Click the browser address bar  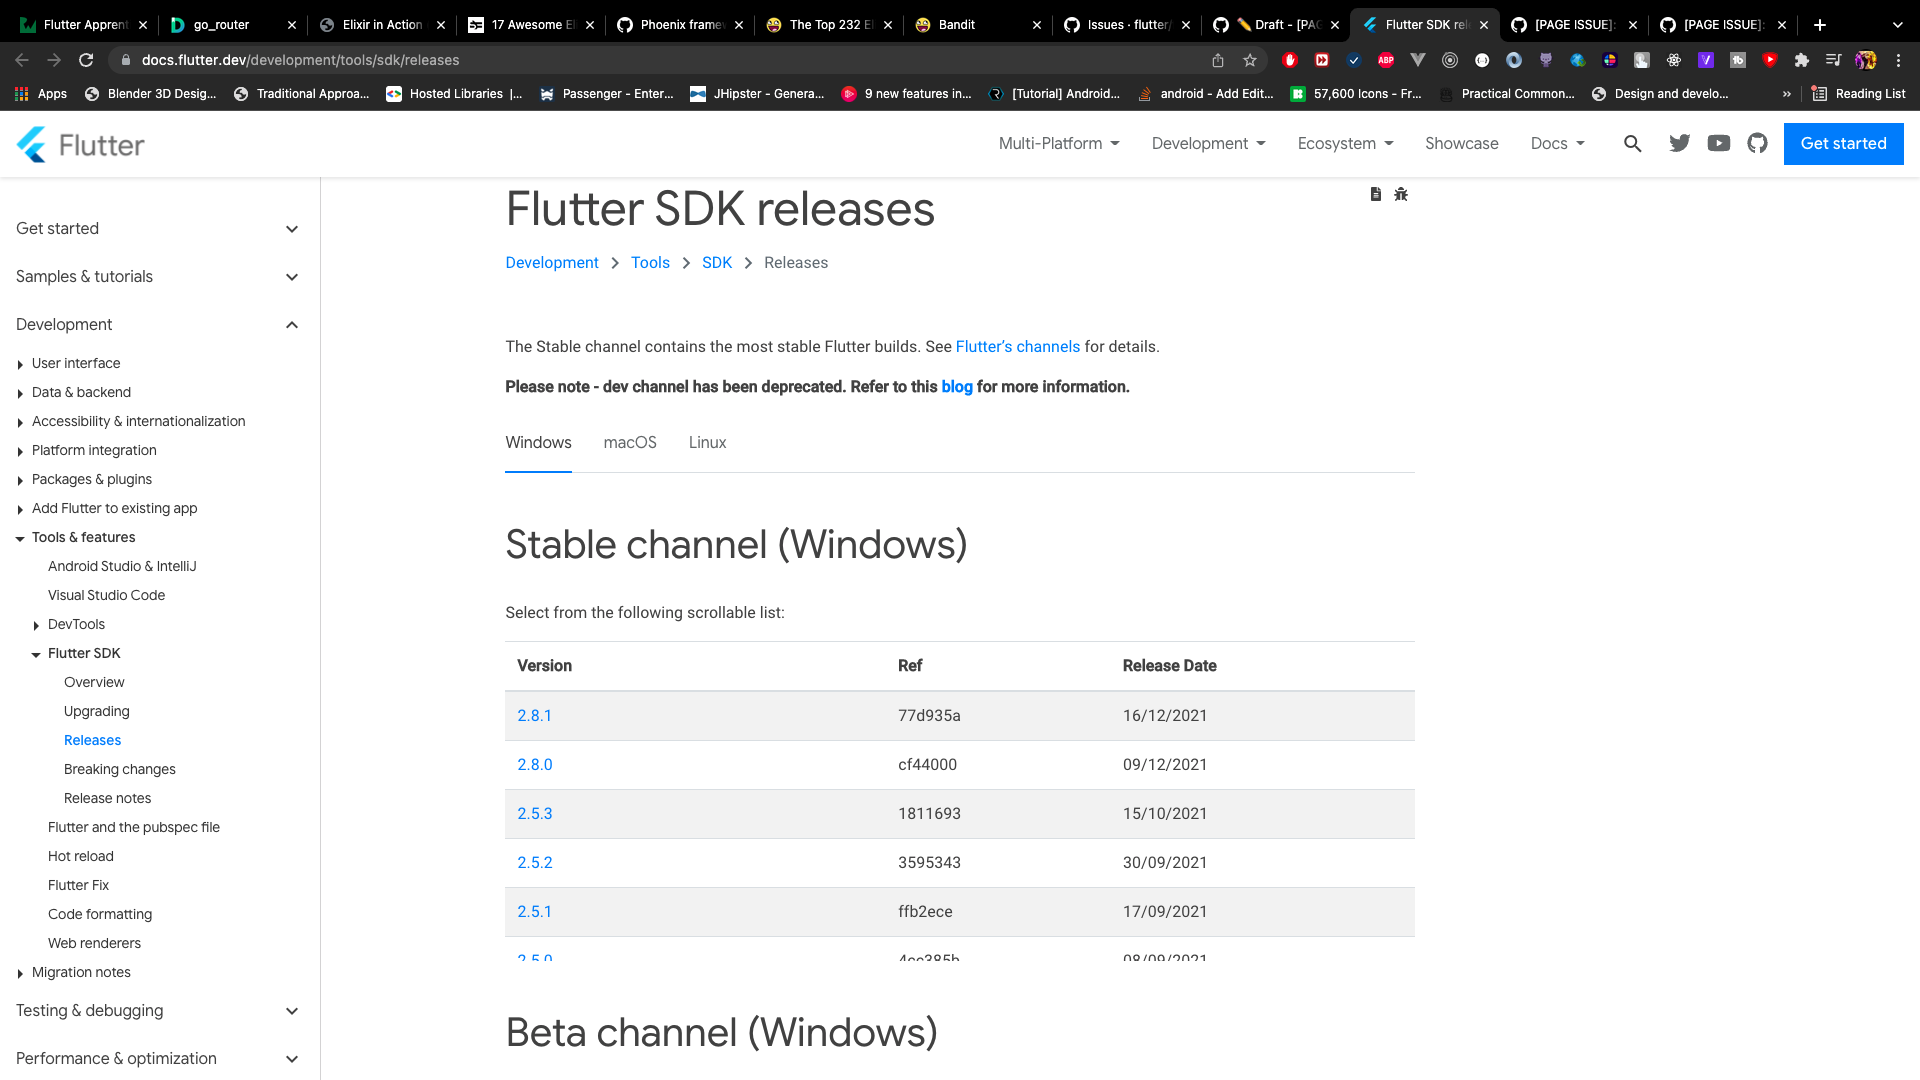pos(400,60)
